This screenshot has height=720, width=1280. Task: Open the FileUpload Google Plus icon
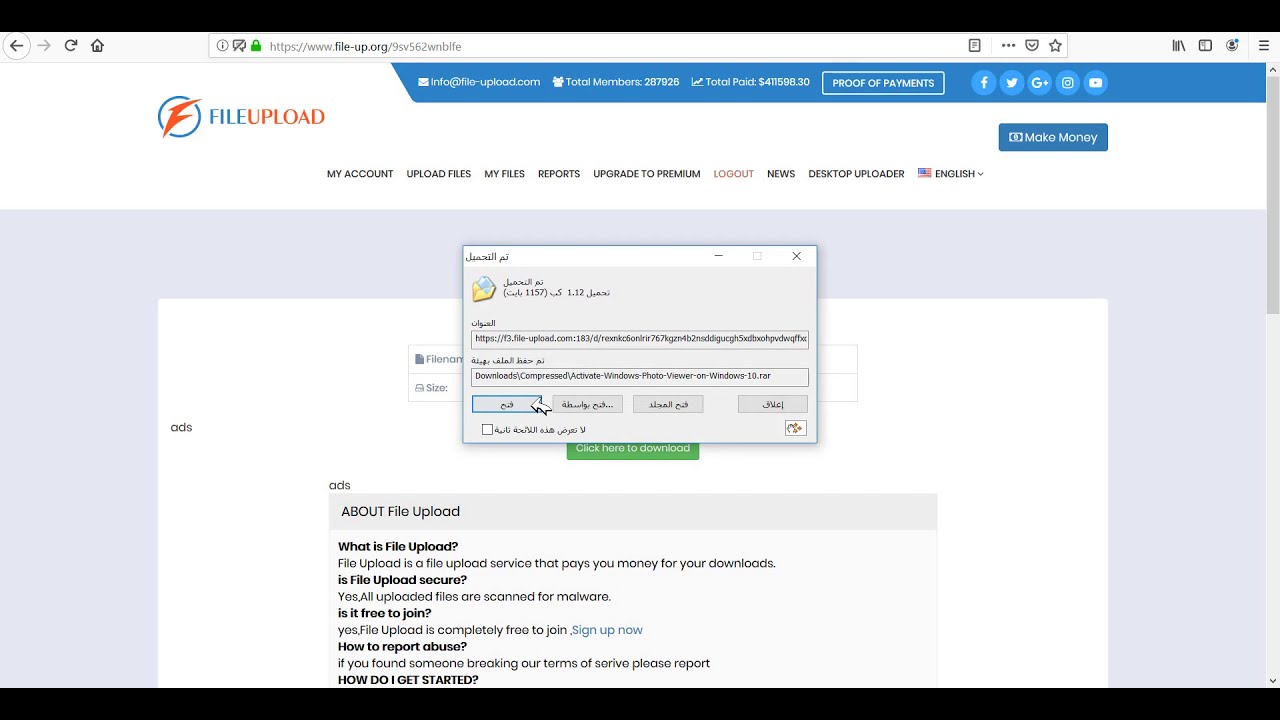[x=1040, y=83]
